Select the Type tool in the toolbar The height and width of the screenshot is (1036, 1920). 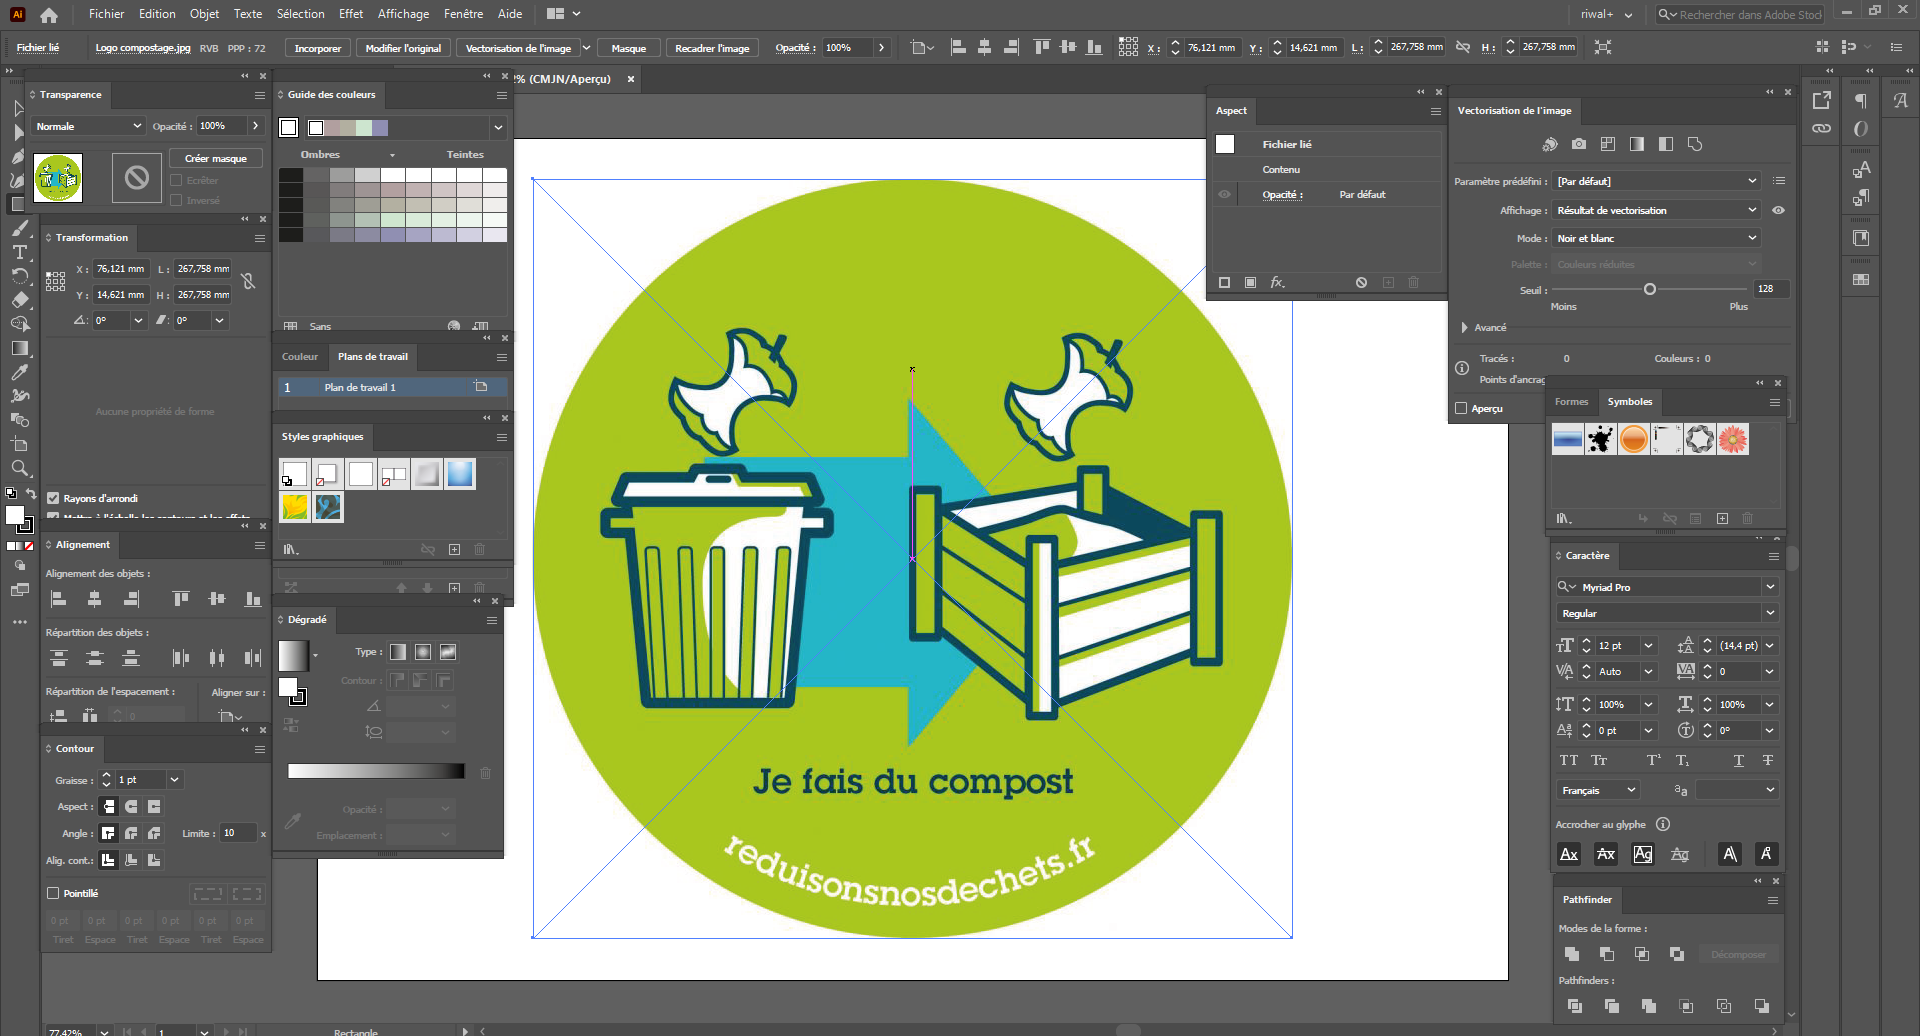click(19, 252)
